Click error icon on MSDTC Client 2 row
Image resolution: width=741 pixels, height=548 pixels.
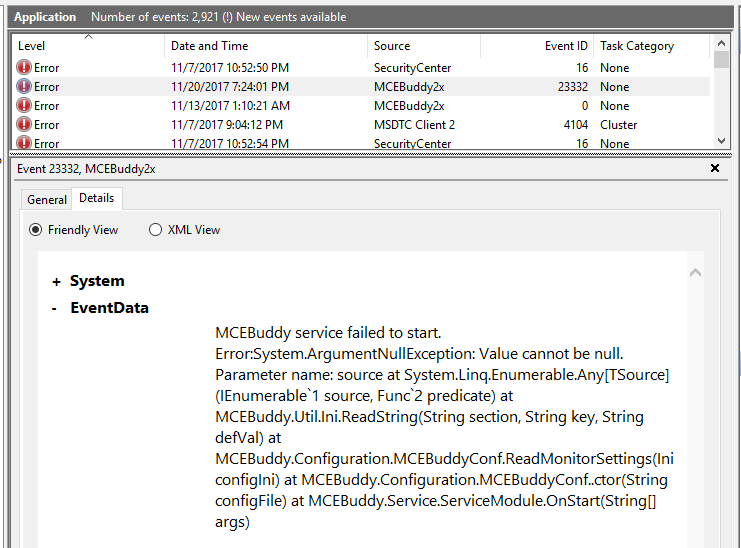point(24,125)
